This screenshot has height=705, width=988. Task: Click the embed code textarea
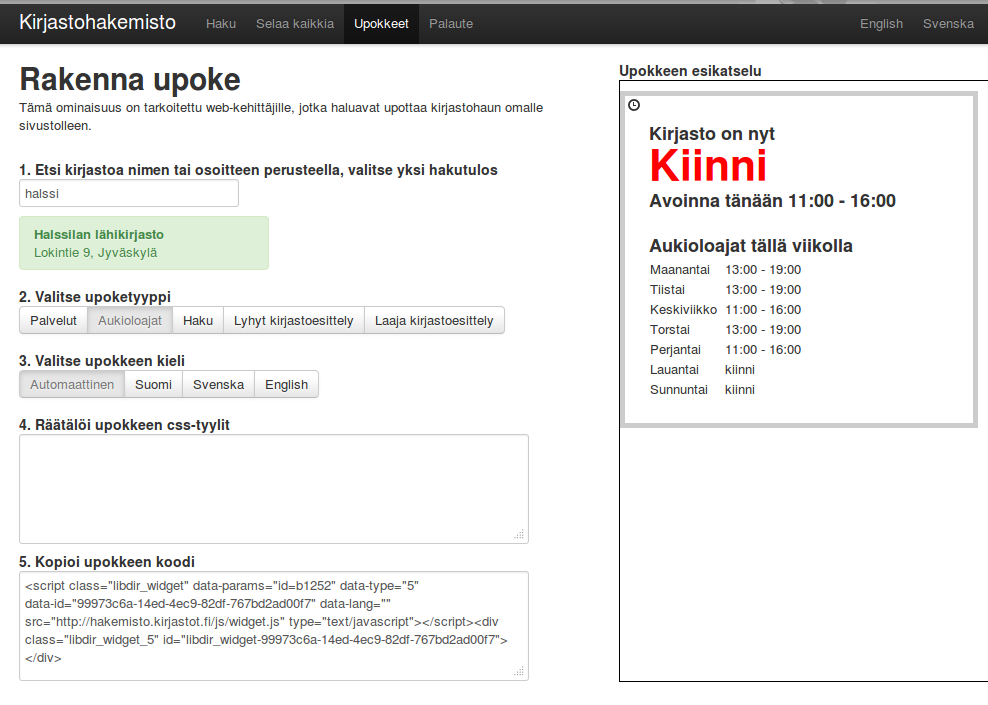click(274, 626)
